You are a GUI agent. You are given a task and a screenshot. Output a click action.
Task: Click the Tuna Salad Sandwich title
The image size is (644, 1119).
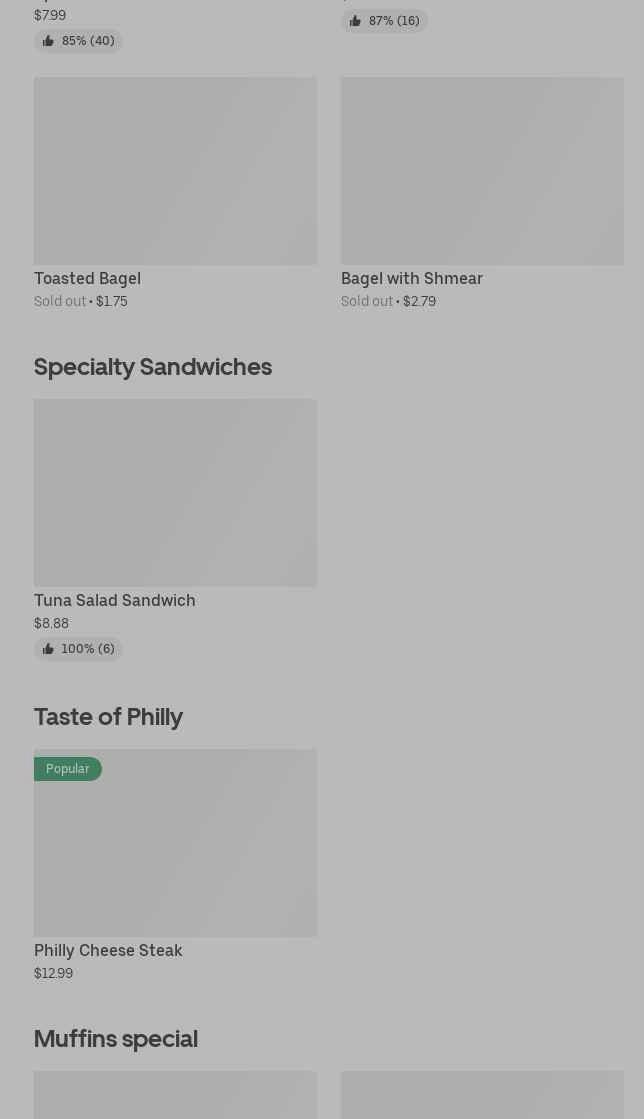click(115, 601)
